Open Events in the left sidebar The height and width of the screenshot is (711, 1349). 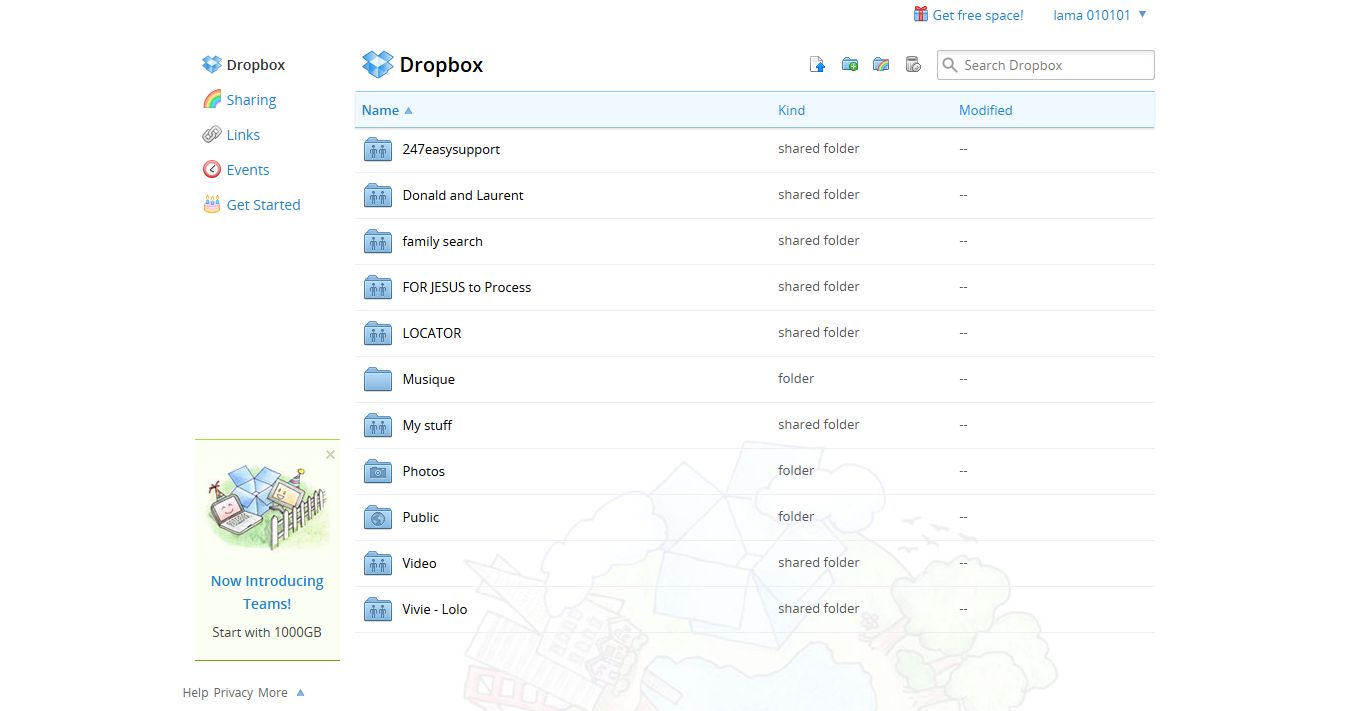click(x=248, y=170)
